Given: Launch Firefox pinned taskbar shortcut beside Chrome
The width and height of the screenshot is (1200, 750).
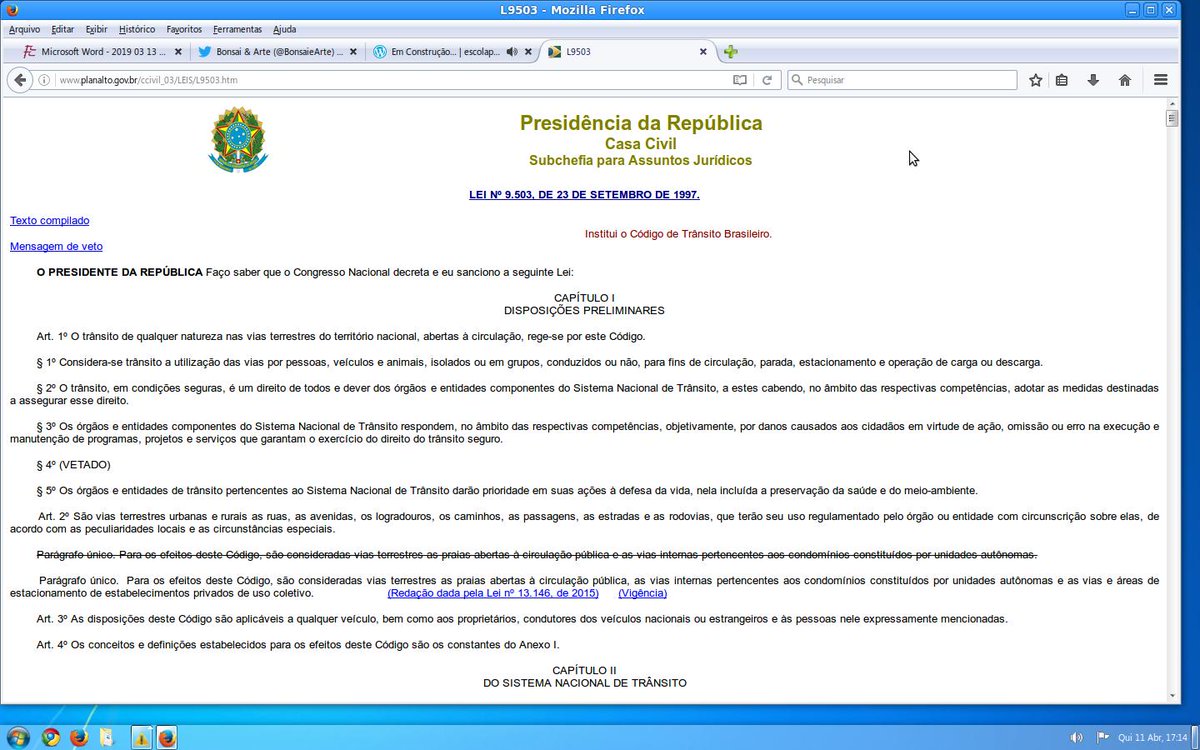Looking at the screenshot, I should [x=79, y=737].
